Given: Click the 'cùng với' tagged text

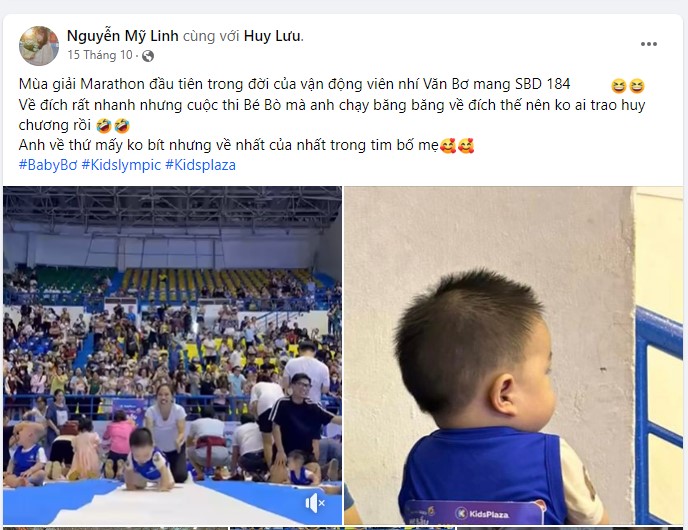Looking at the screenshot, I should (x=211, y=36).
